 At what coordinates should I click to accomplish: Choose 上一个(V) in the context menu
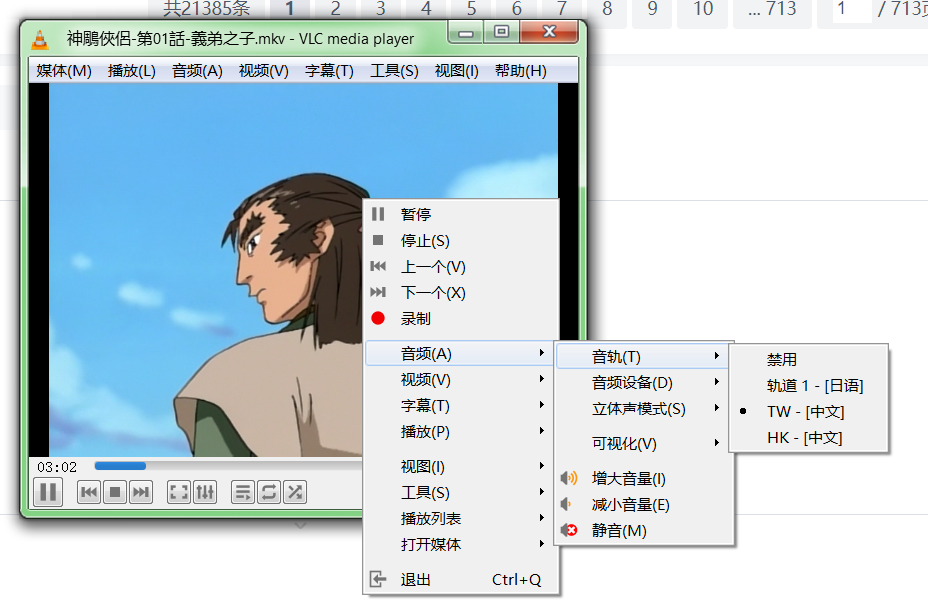coord(461,266)
